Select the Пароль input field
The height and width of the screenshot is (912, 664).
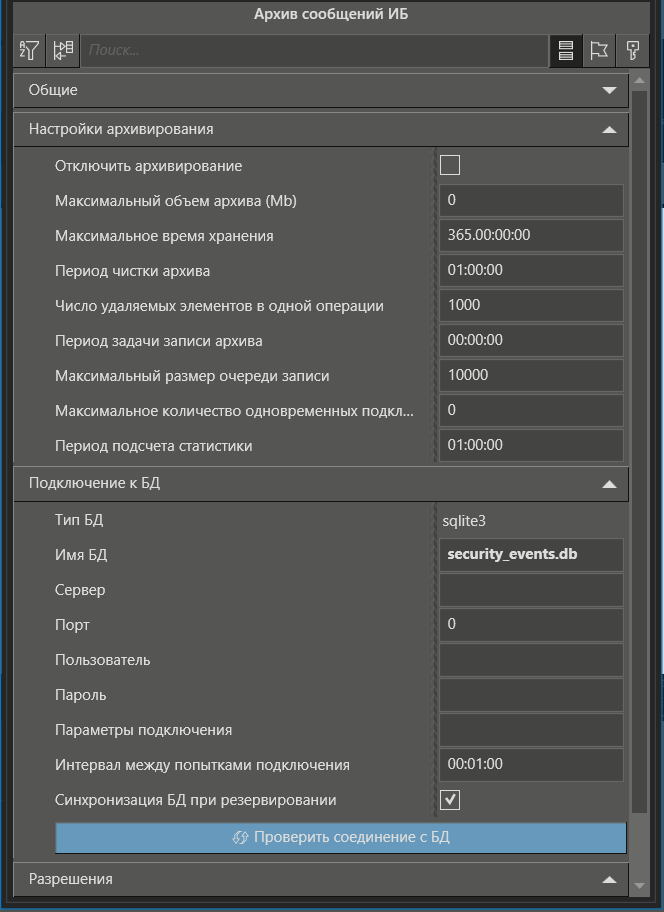click(531, 695)
